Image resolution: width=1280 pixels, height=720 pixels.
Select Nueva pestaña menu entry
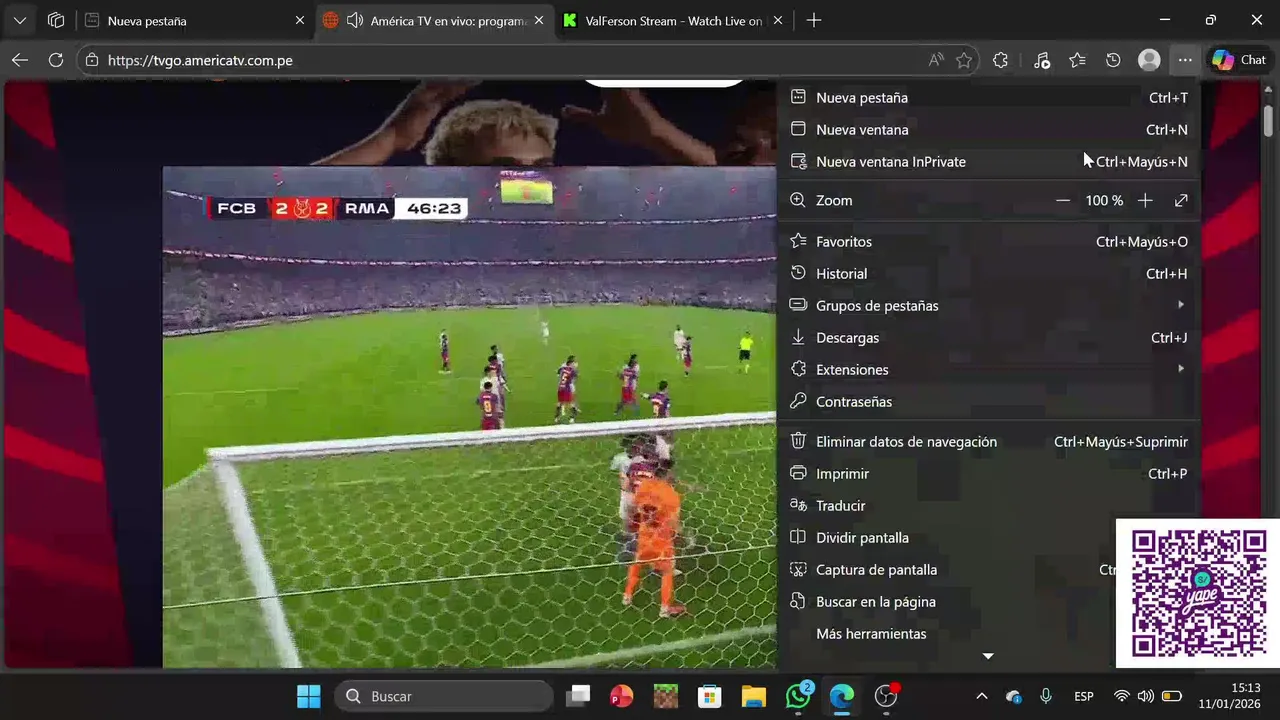click(989, 97)
